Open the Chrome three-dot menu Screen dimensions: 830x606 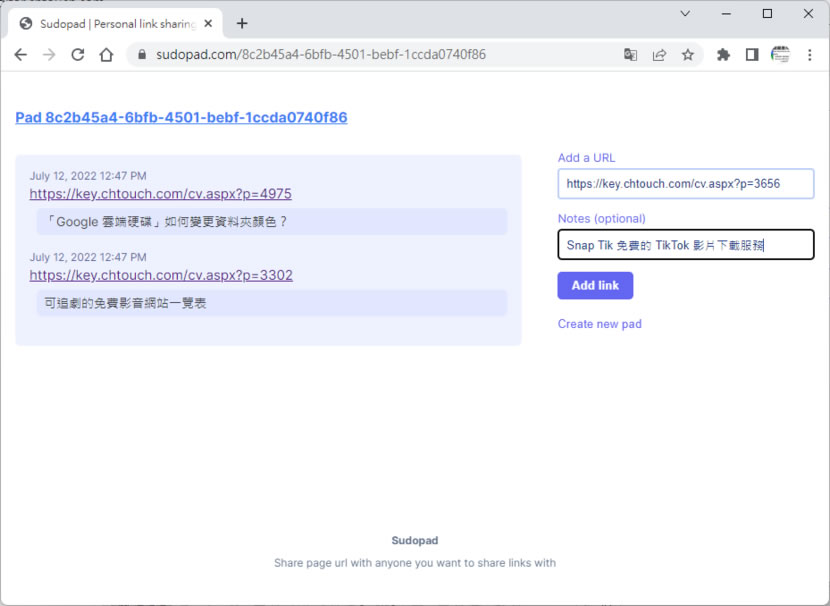click(x=810, y=55)
